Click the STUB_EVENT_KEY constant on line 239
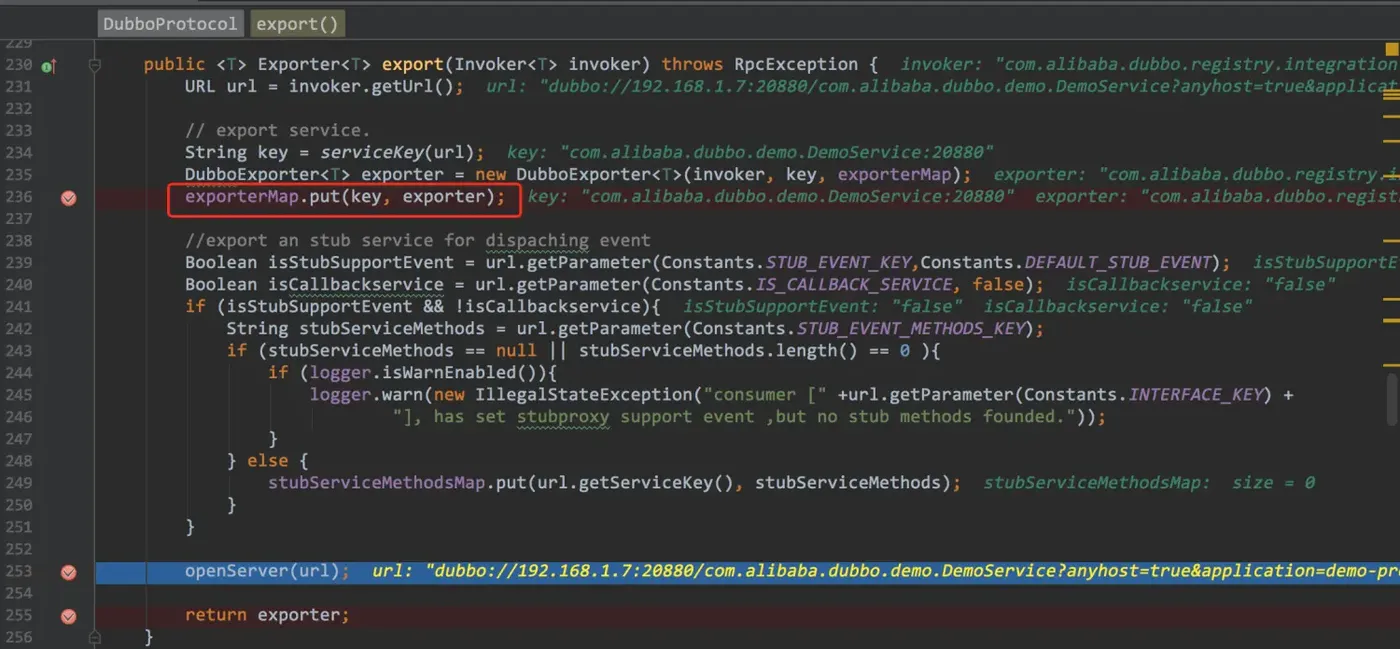The width and height of the screenshot is (1400, 649). (x=841, y=262)
